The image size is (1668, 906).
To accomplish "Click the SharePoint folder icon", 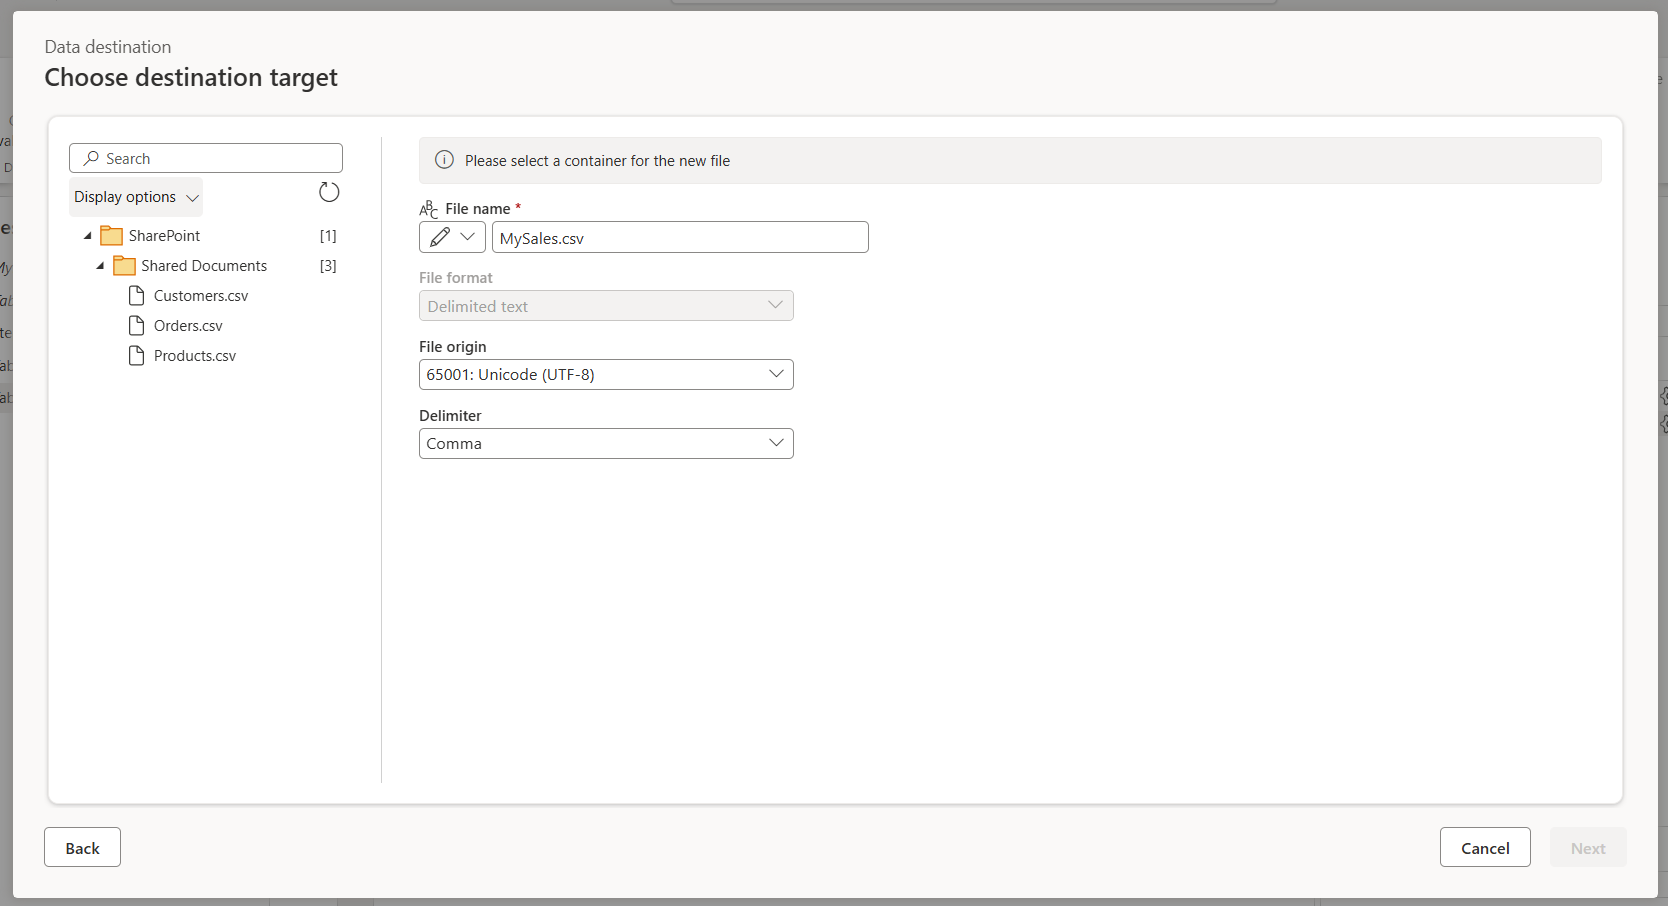I will [x=110, y=235].
